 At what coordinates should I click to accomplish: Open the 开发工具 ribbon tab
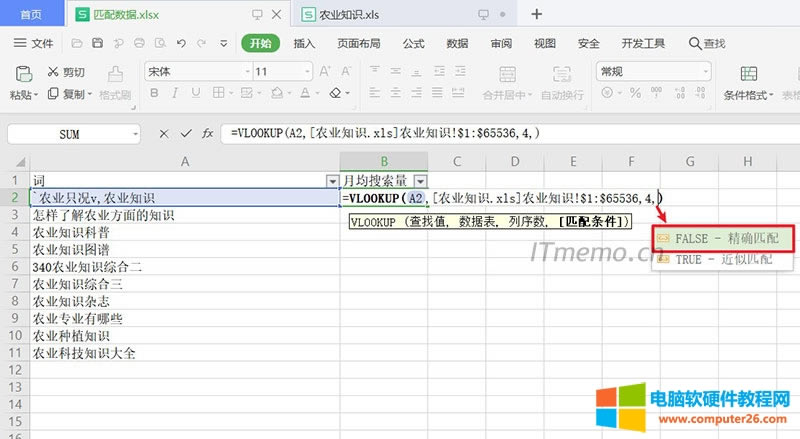(x=643, y=43)
